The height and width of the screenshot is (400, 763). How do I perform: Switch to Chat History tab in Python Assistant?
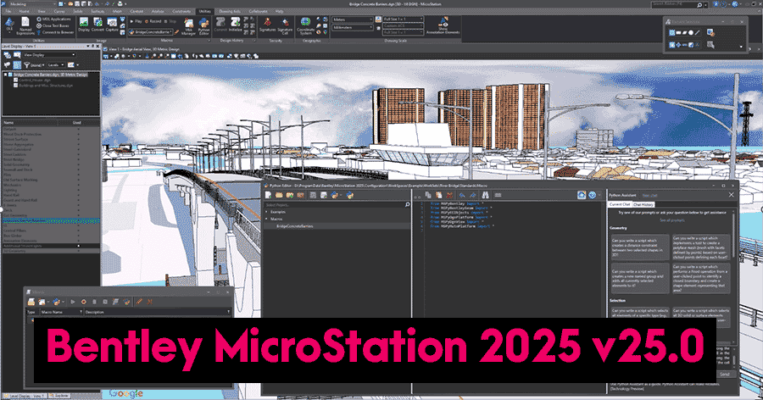coord(643,205)
